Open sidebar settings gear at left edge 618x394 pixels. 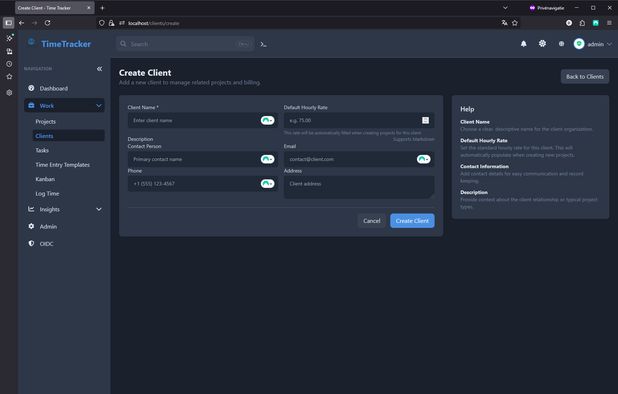point(9,93)
